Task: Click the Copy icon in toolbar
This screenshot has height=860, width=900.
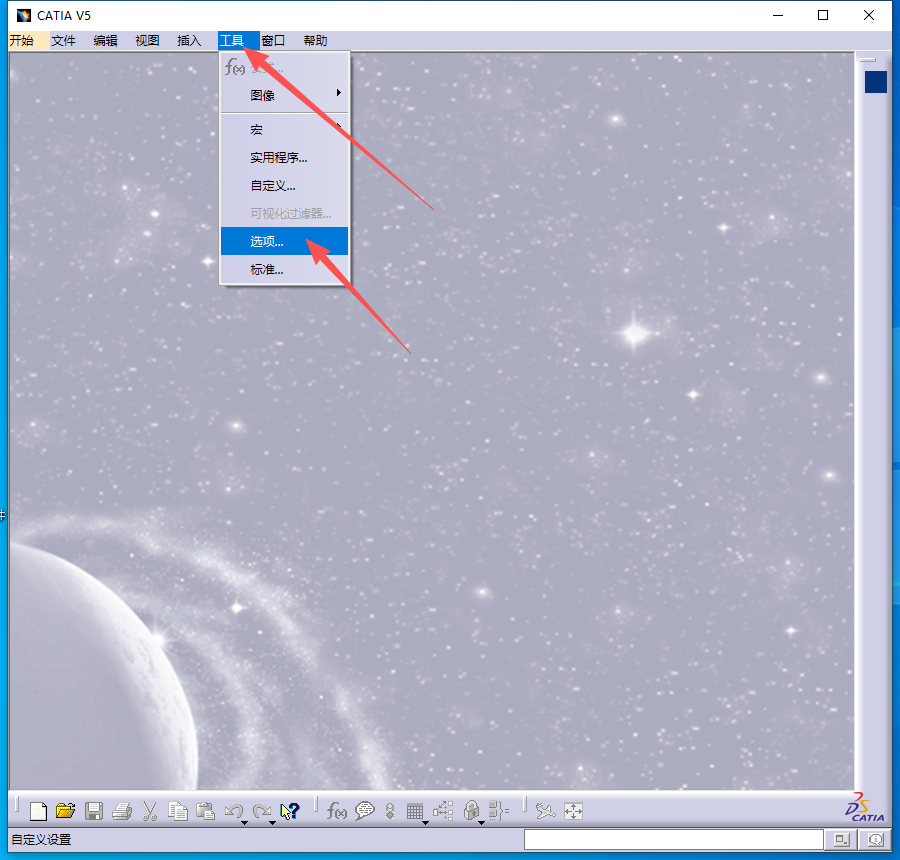Action: [178, 811]
